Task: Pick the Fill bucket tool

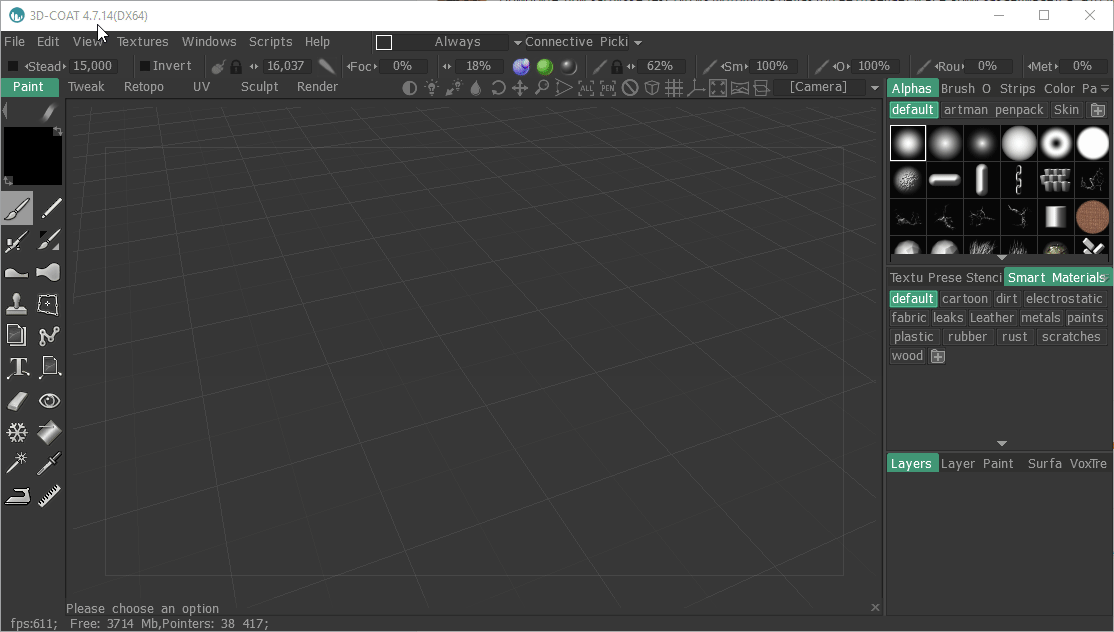Action: pos(49,432)
